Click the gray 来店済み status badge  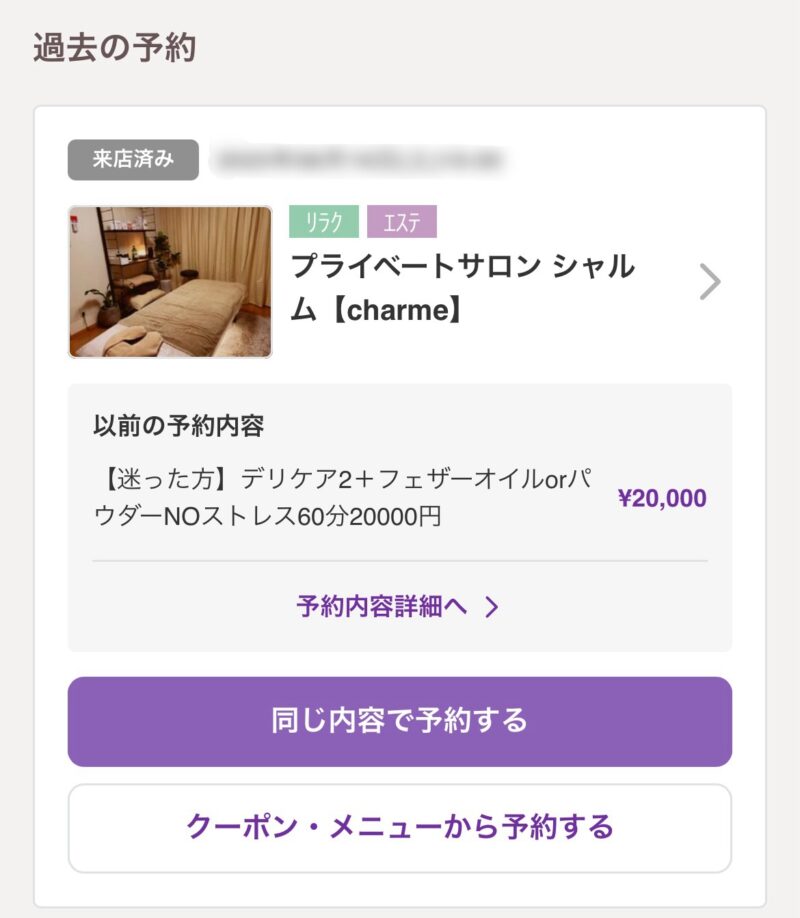tap(133, 160)
